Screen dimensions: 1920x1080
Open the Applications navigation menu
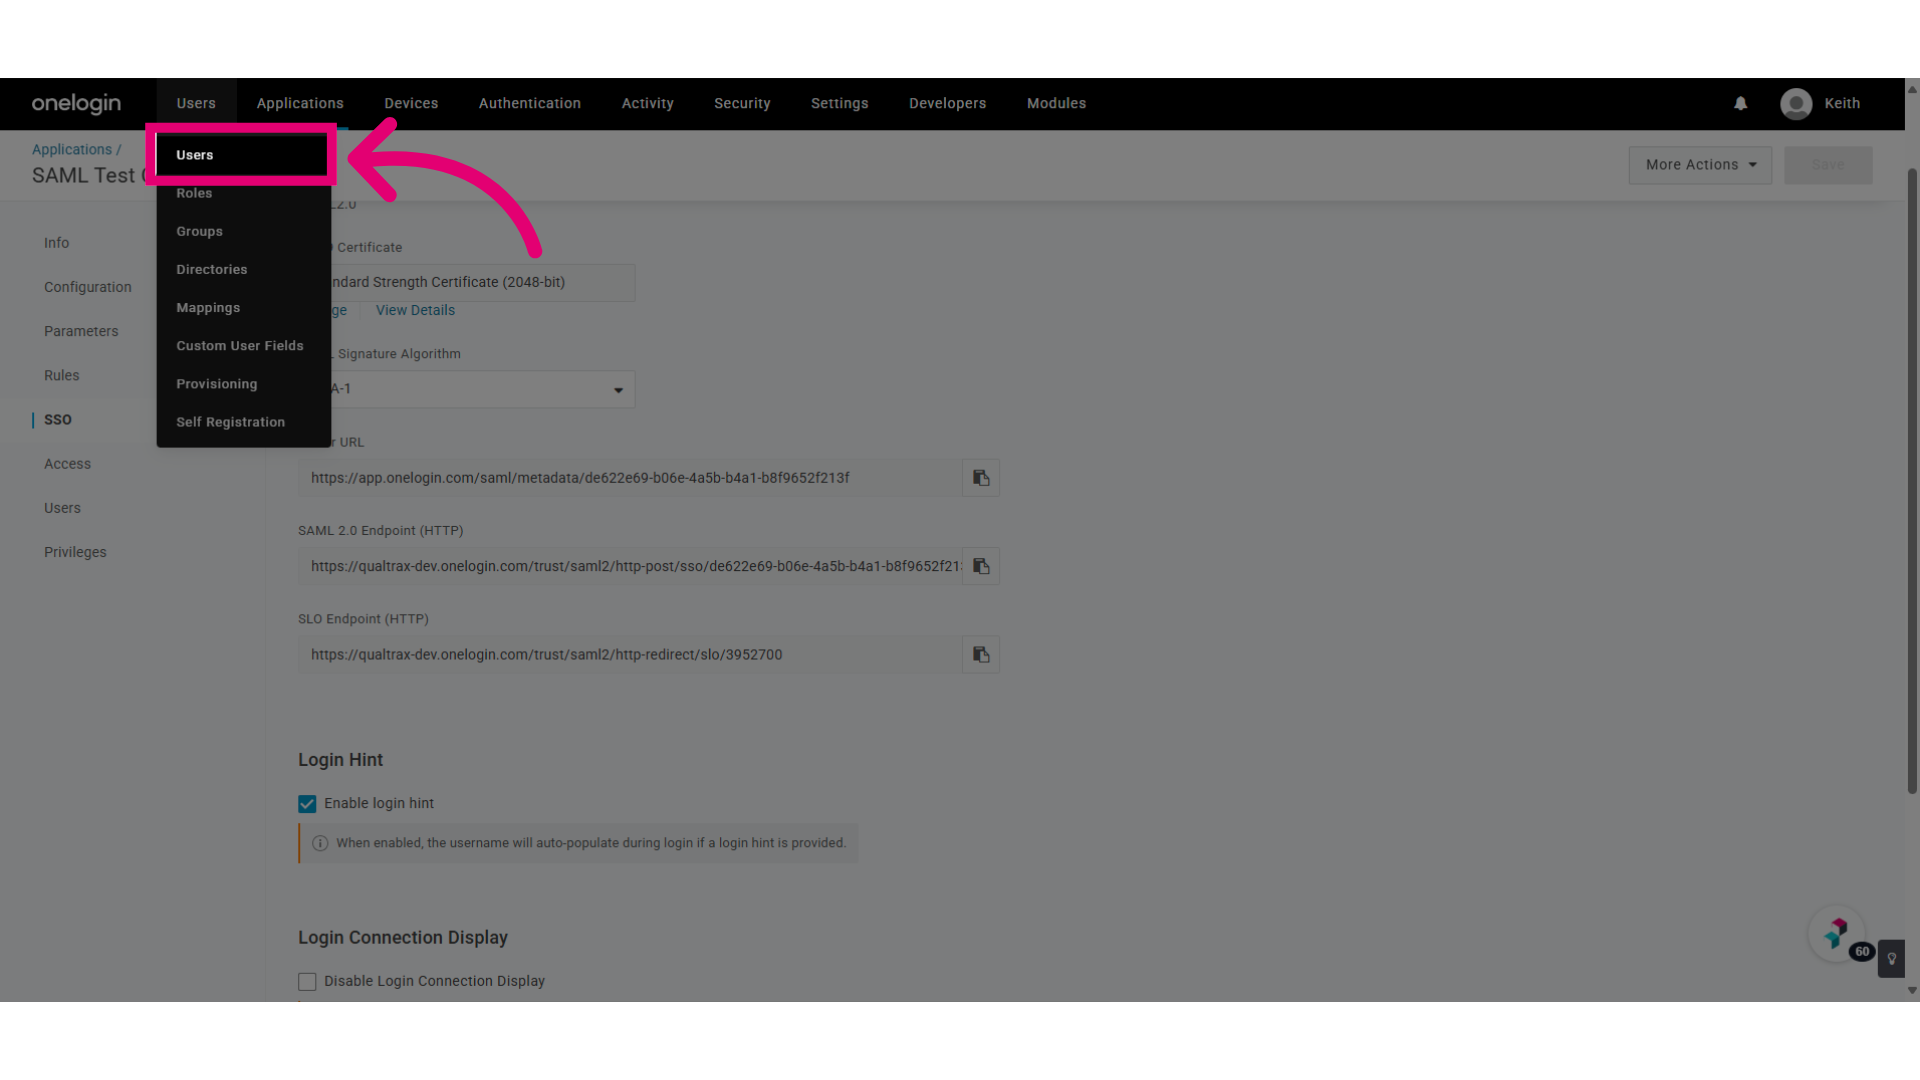coord(300,104)
